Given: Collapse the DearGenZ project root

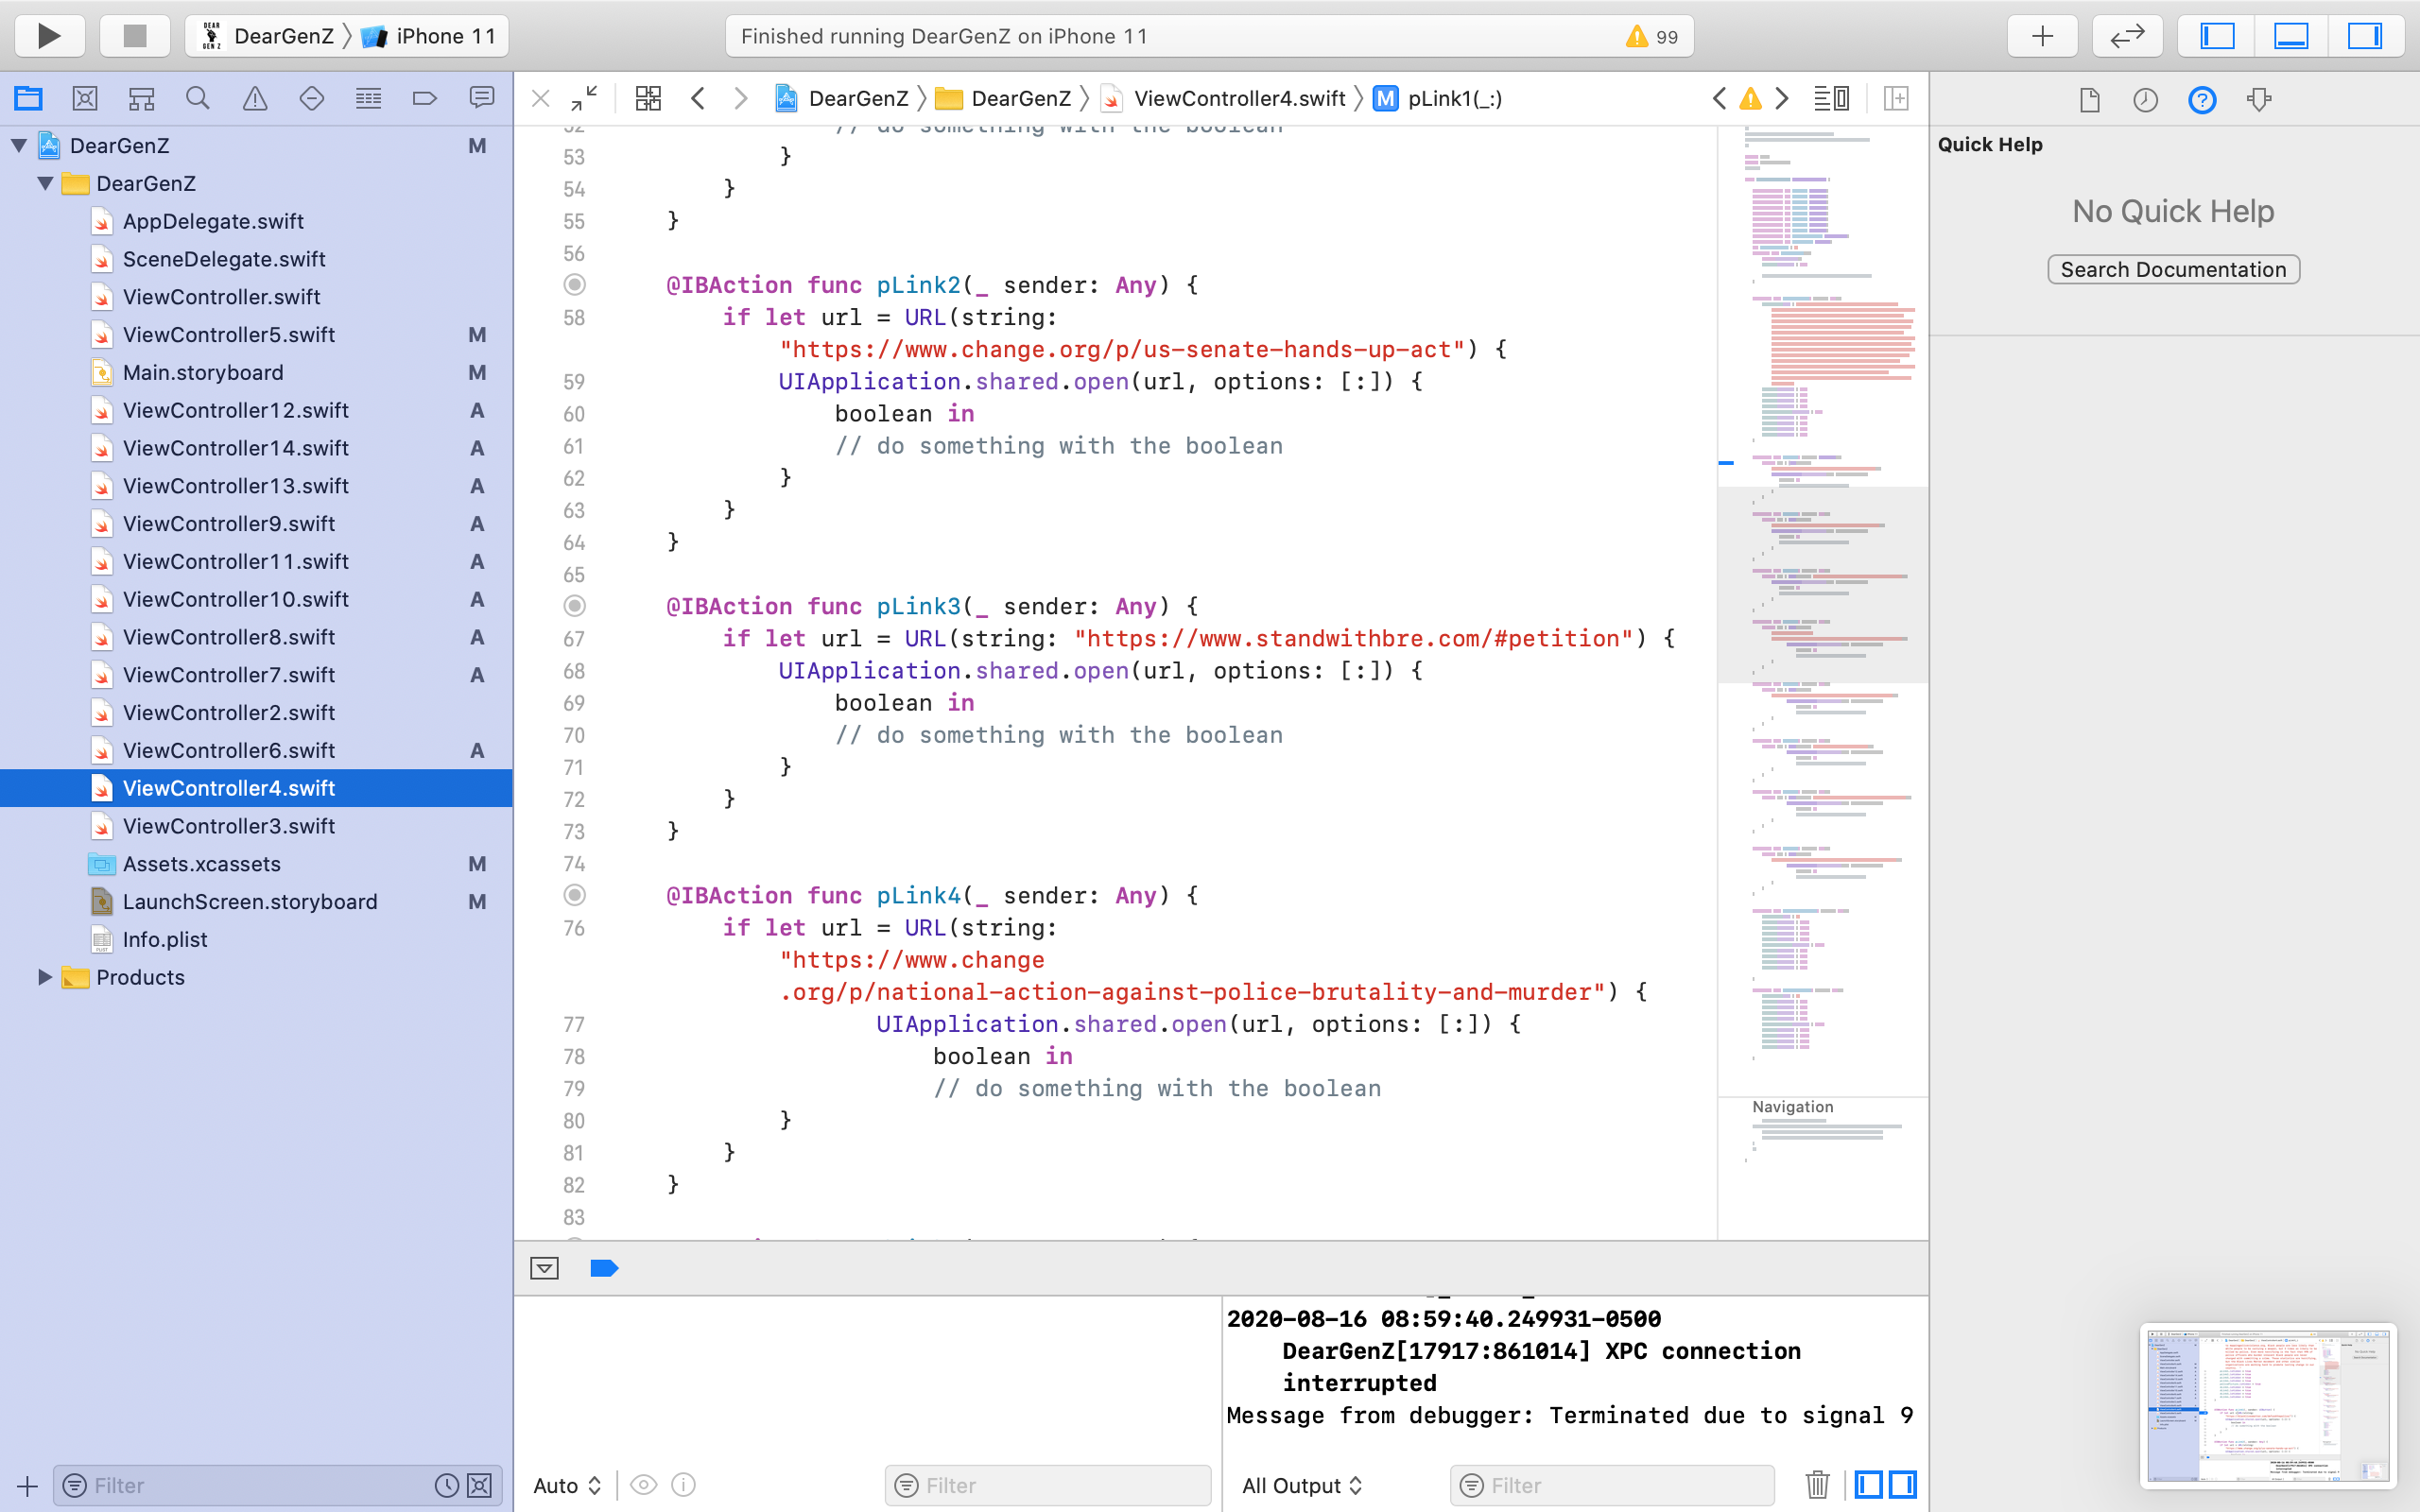Looking at the screenshot, I should click(19, 146).
